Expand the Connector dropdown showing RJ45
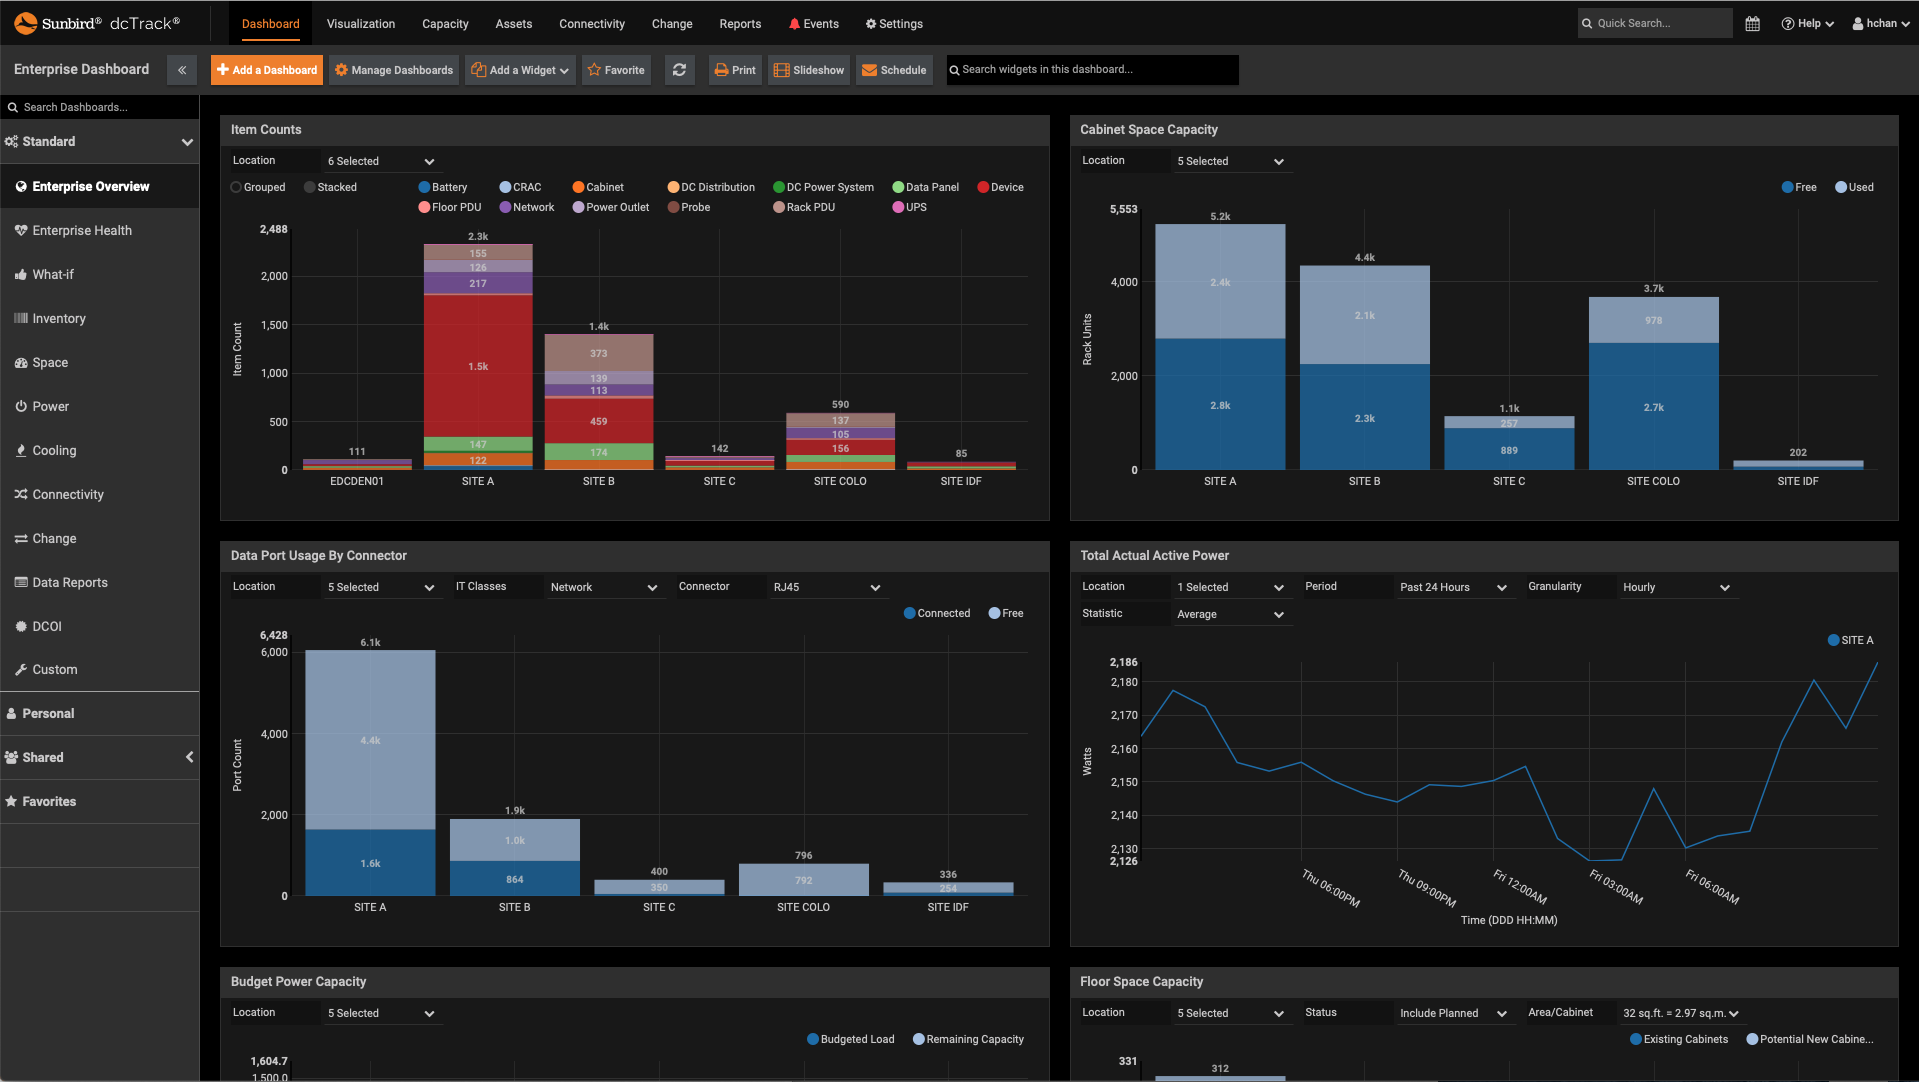This screenshot has width=1919, height=1082. (826, 587)
